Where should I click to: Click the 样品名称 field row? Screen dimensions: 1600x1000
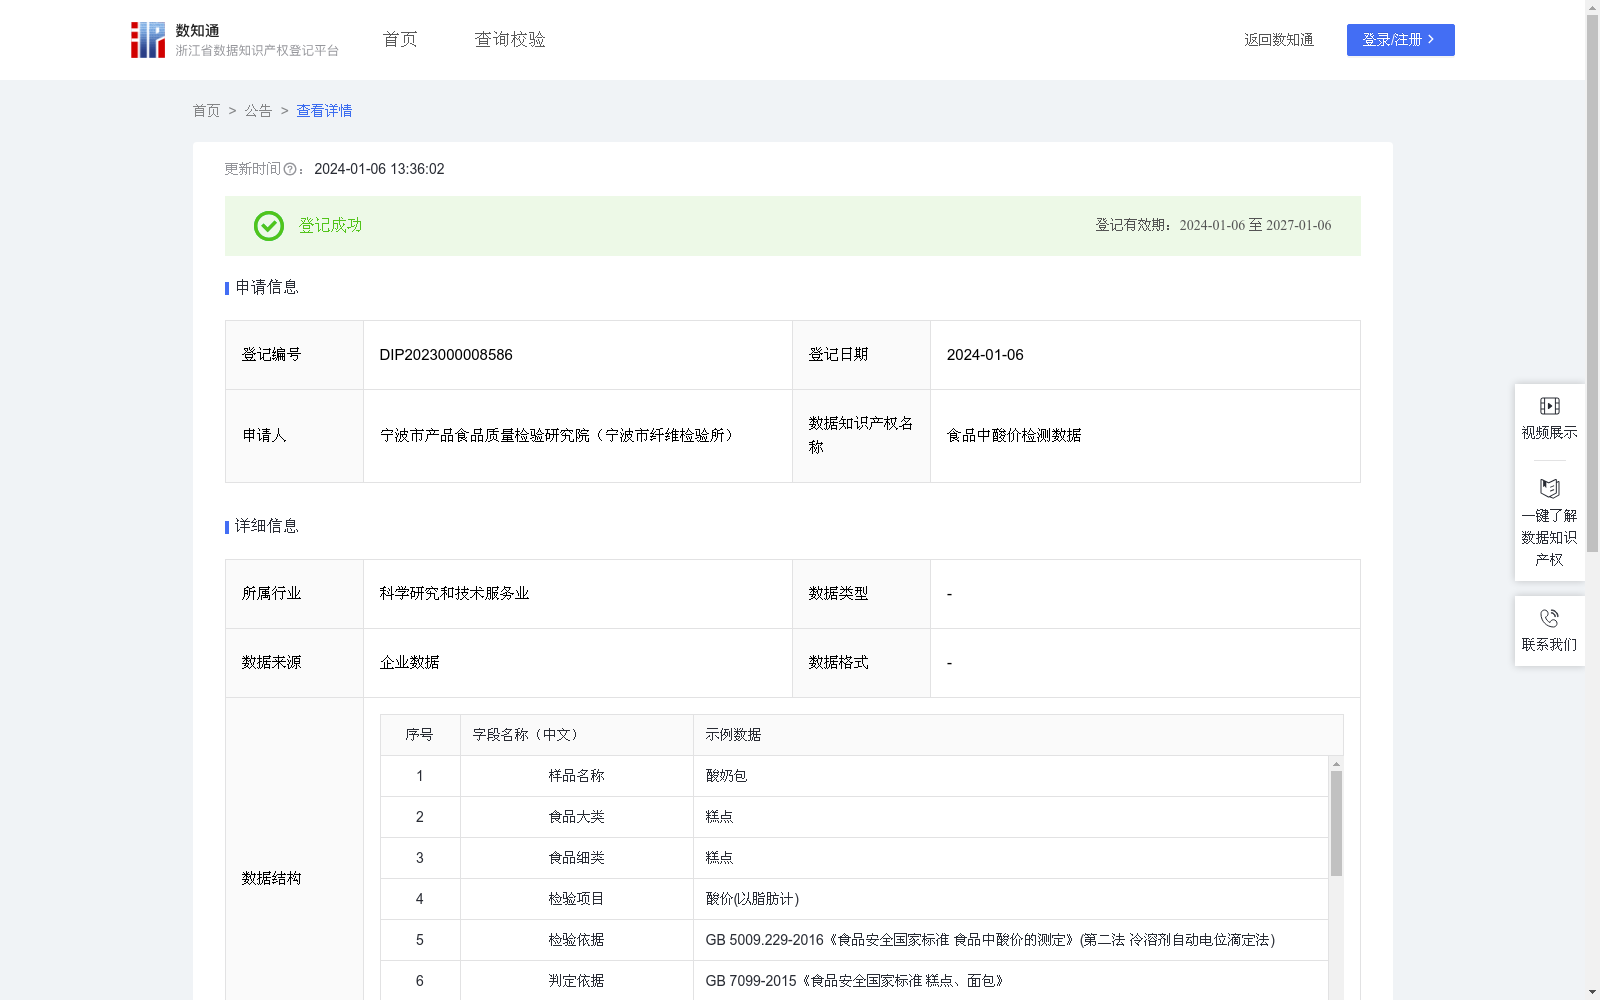854,776
